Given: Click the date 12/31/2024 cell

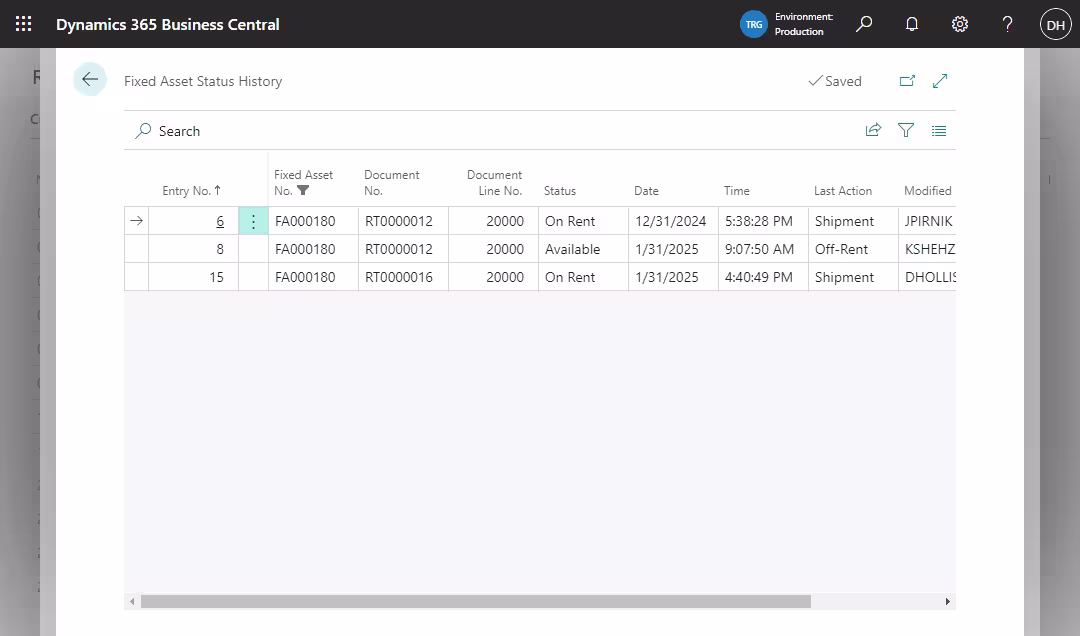Looking at the screenshot, I should [671, 221].
